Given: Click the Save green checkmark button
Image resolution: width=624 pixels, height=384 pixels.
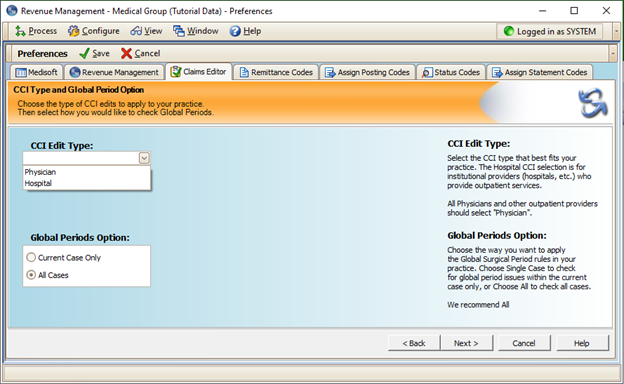Looking at the screenshot, I should [94, 53].
